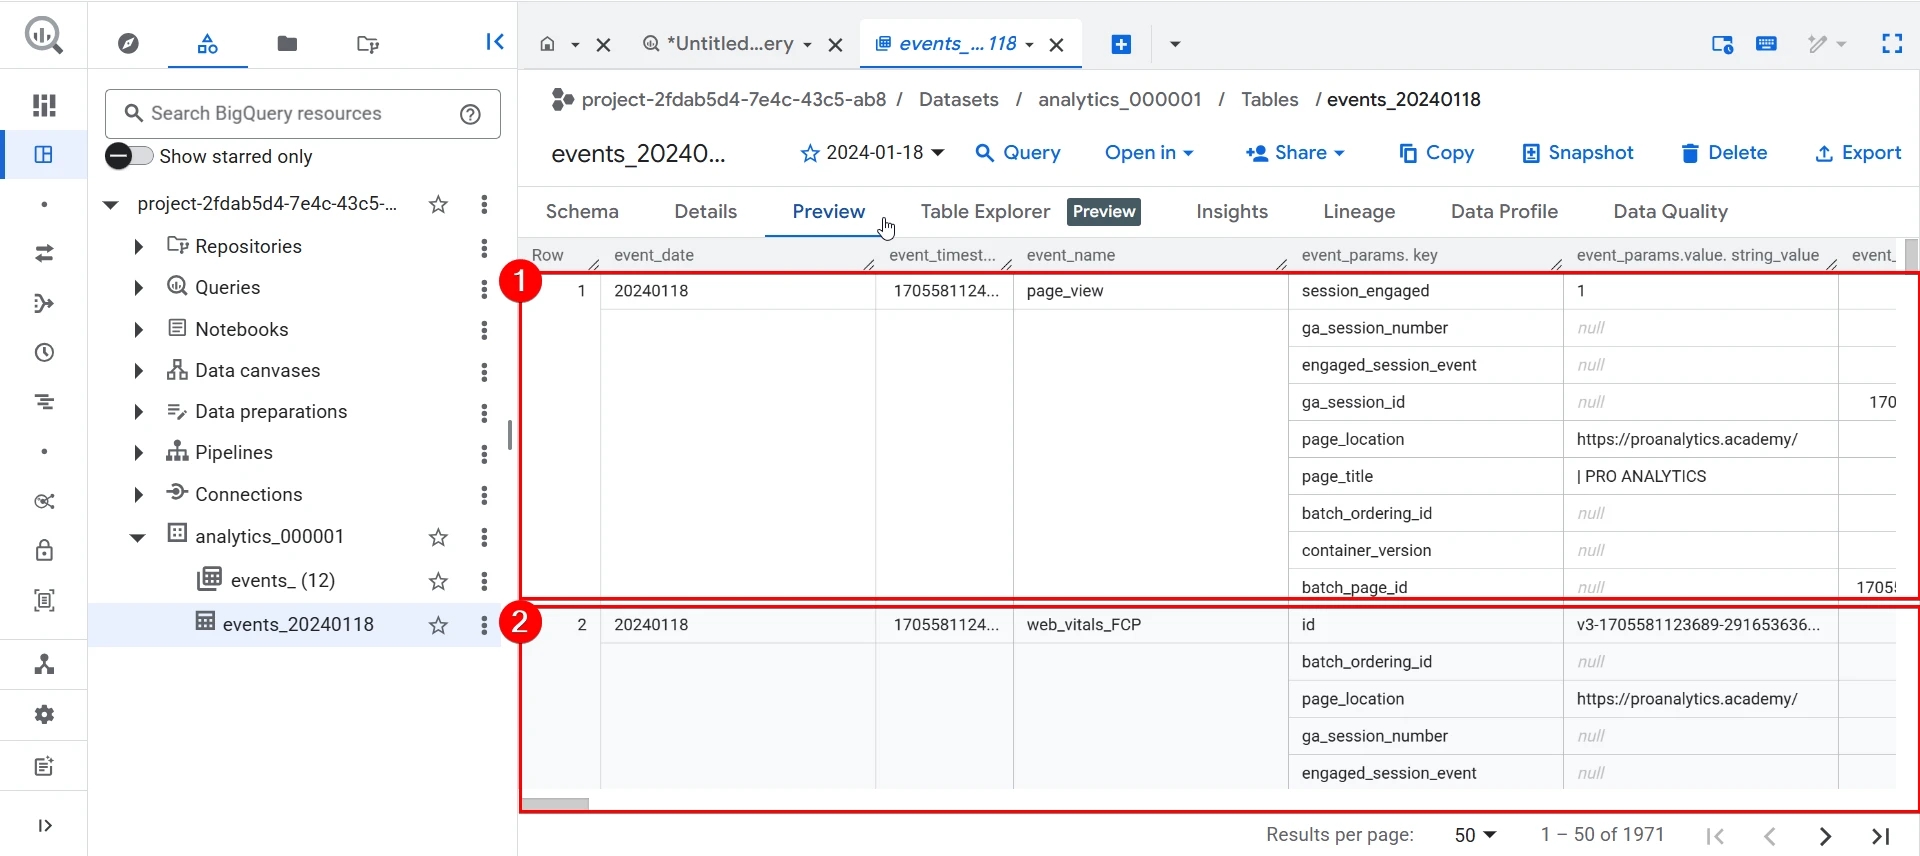The image size is (1920, 856).
Task: Click the Query button
Action: [1018, 153]
